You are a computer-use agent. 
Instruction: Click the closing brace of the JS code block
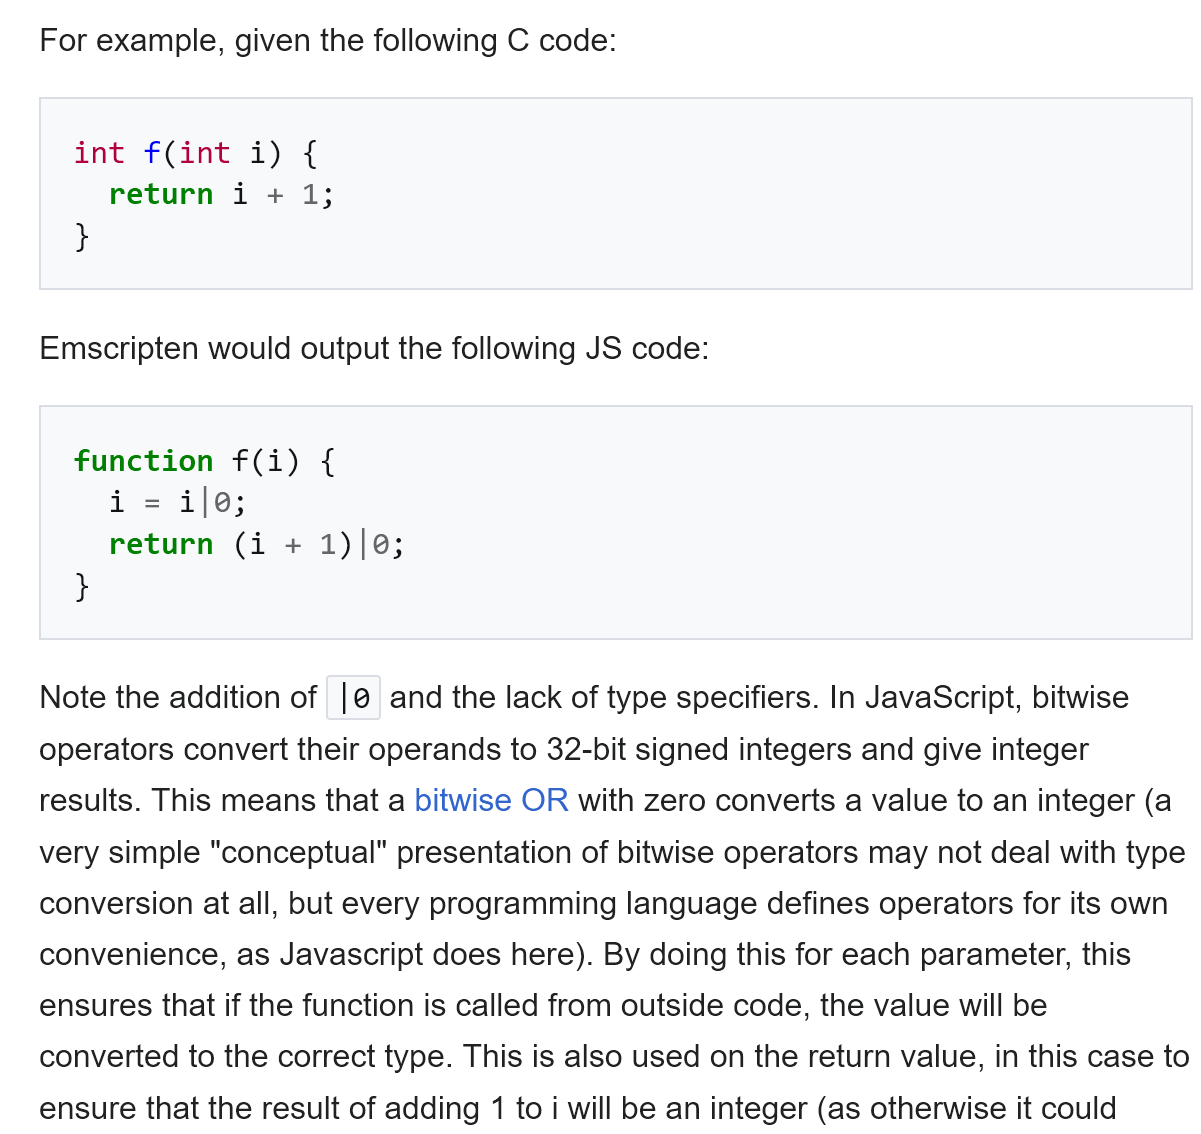(x=82, y=586)
